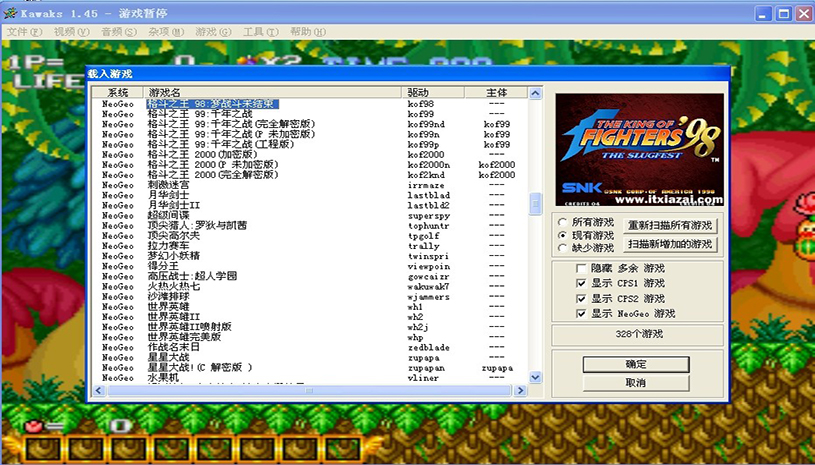Viewport: 815px width, 465px height.
Task: Click the 确定 button
Action: pyautogui.click(x=636, y=364)
